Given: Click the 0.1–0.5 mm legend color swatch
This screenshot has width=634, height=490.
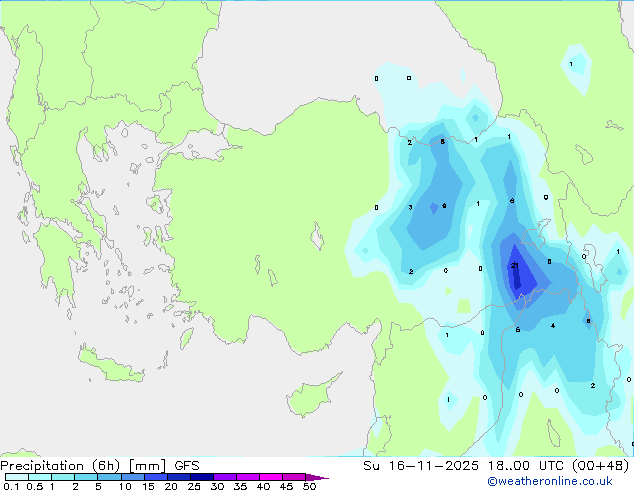Looking at the screenshot, I should (17, 477).
